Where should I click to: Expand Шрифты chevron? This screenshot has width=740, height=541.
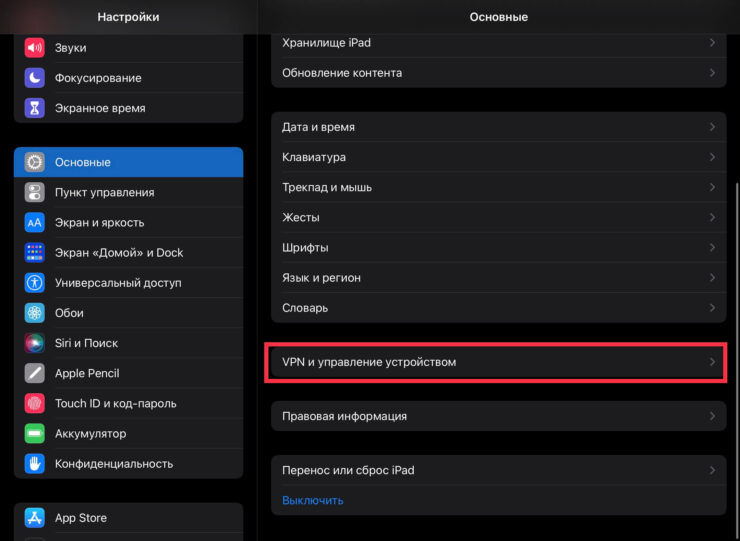(712, 248)
